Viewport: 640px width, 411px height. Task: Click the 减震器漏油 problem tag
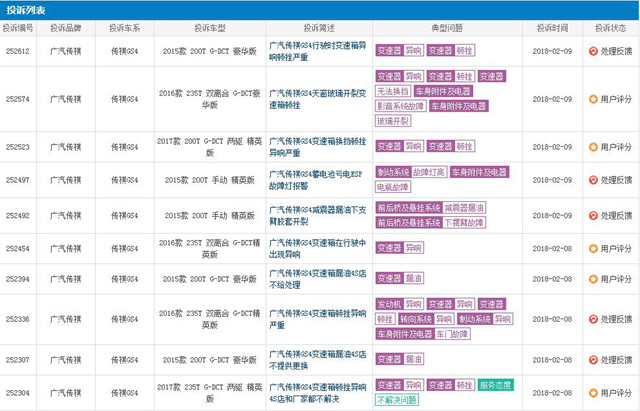click(464, 208)
